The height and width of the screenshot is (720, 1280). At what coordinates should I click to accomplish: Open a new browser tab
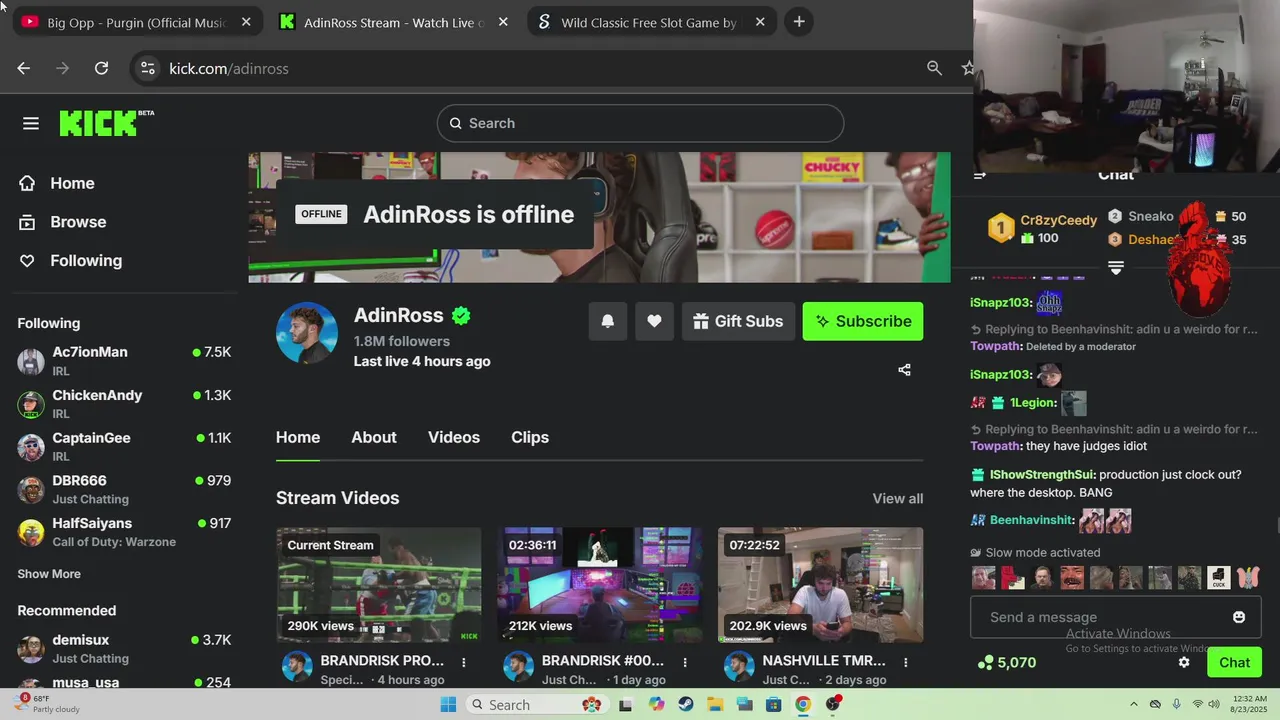click(798, 21)
